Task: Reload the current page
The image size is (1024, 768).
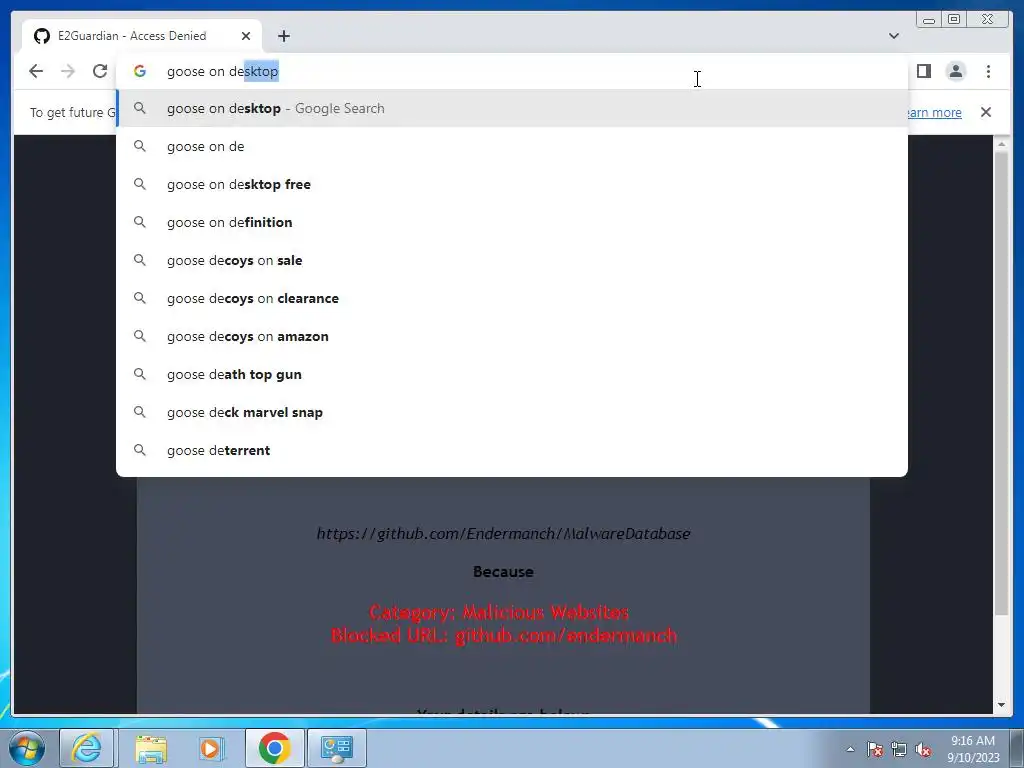Action: 100,71
